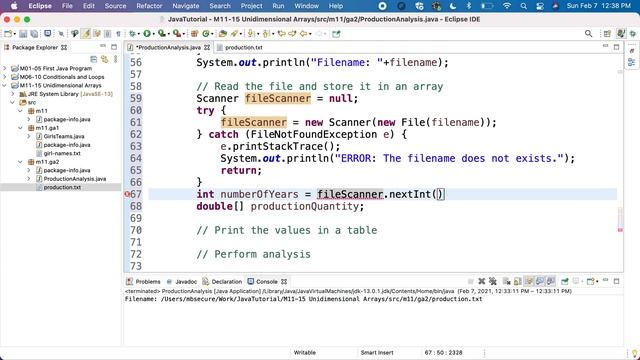Click the Spotlight search icon in menu bar
This screenshot has width=640, height=360.
(x=524, y=6)
